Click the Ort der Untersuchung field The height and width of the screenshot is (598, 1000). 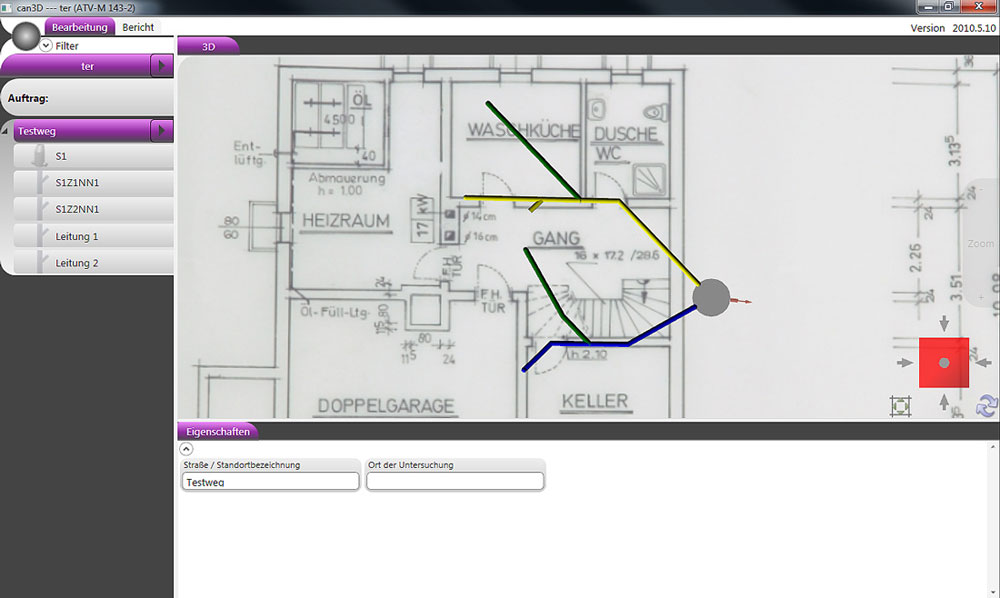(x=455, y=482)
